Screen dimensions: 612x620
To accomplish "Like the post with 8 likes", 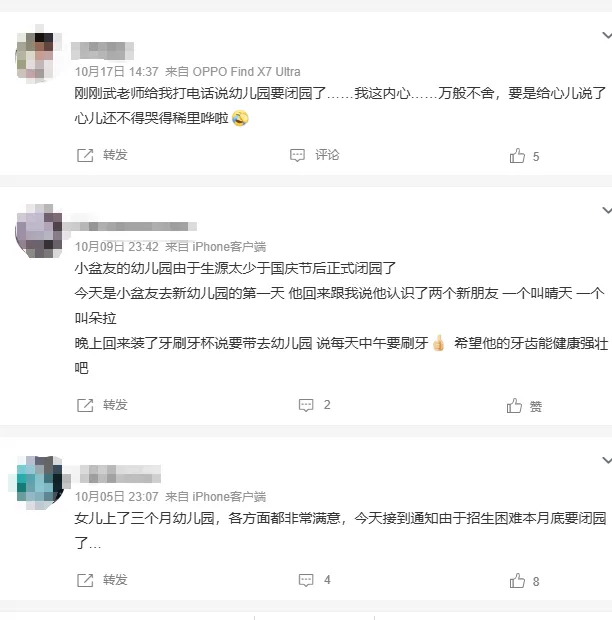I will coord(517,580).
